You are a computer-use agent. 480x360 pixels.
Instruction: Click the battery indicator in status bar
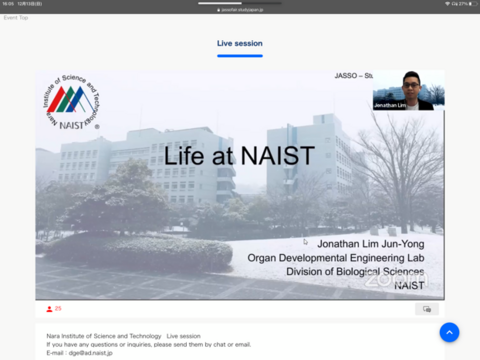pos(473,4)
